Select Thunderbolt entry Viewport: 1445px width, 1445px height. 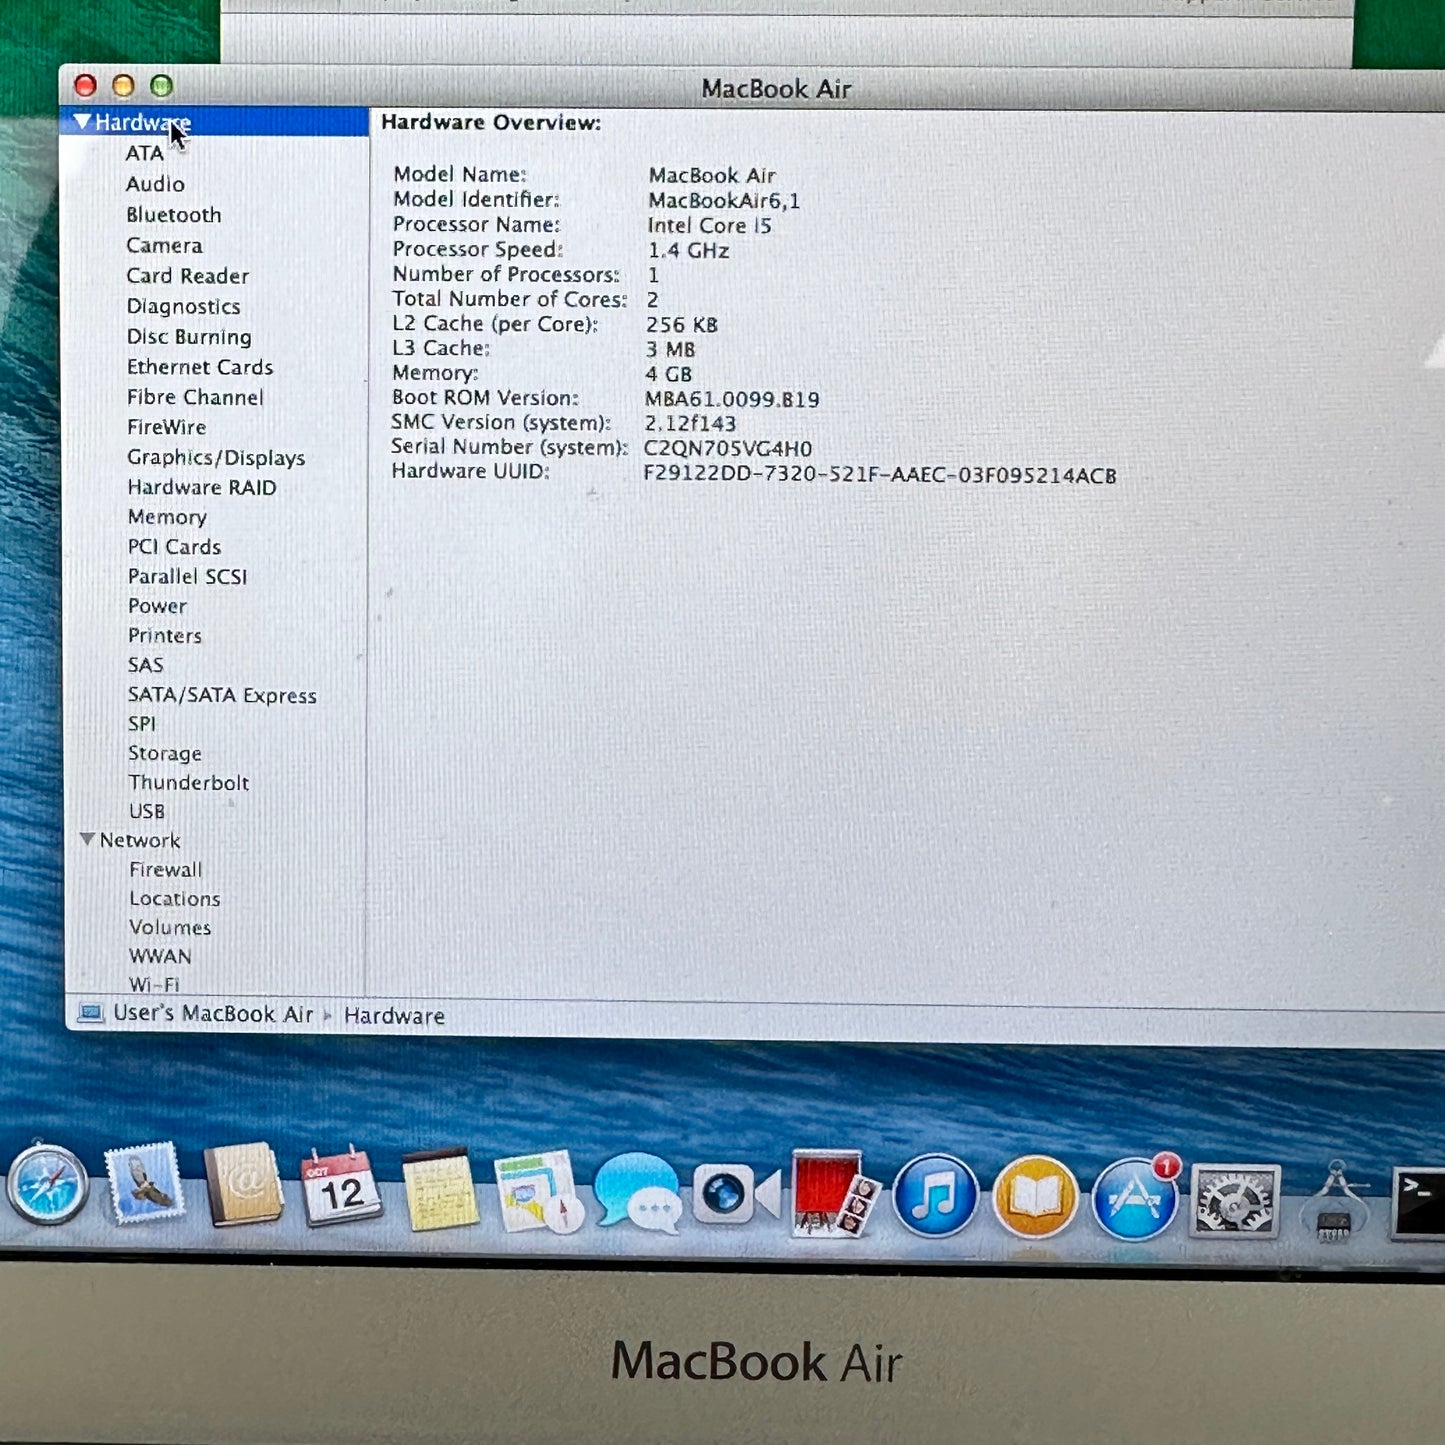coord(188,782)
